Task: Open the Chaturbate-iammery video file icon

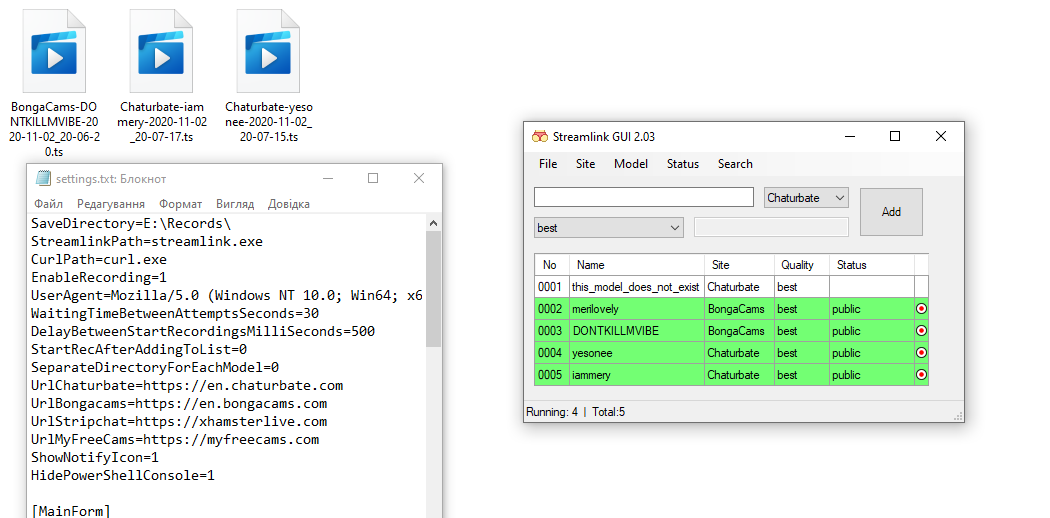Action: pyautogui.click(x=160, y=51)
